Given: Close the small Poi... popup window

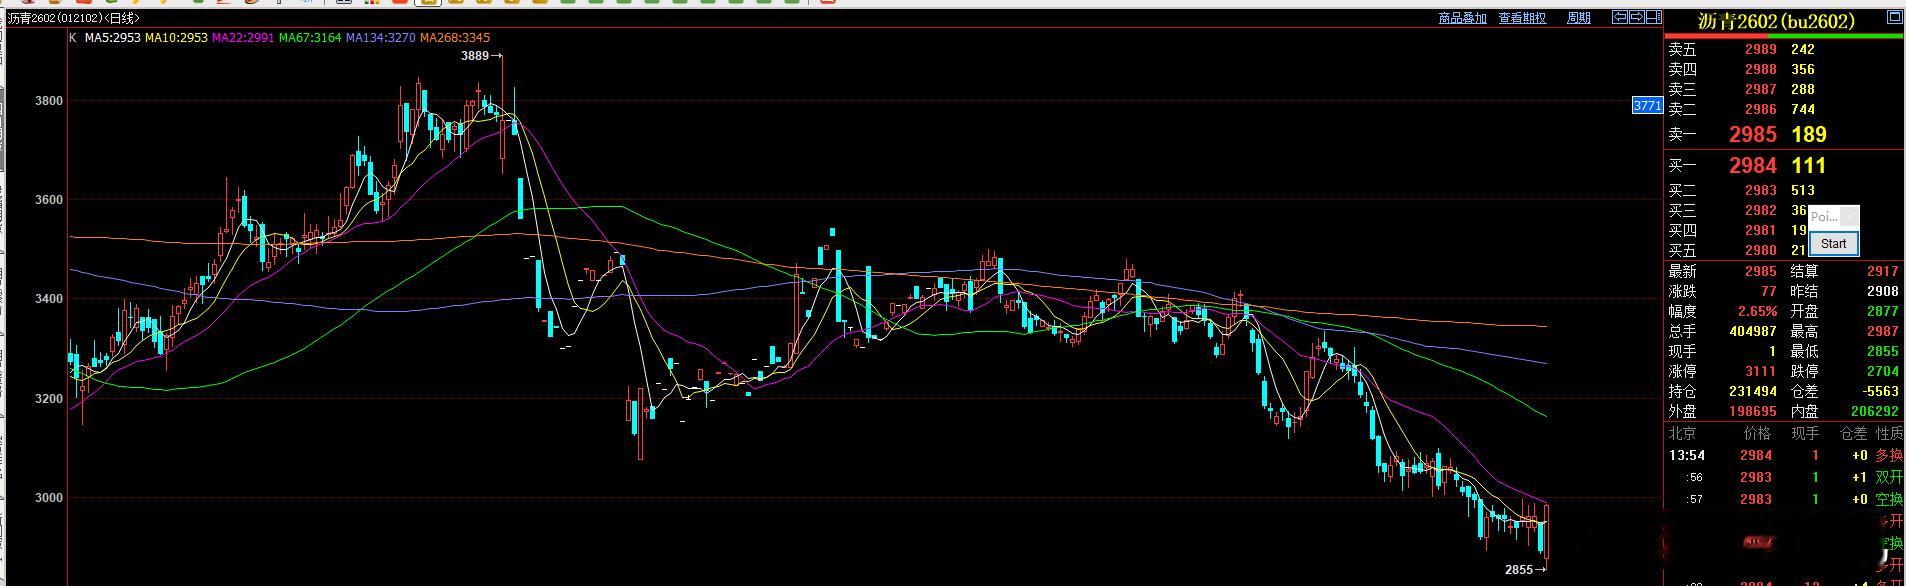Looking at the screenshot, I should click(1850, 216).
